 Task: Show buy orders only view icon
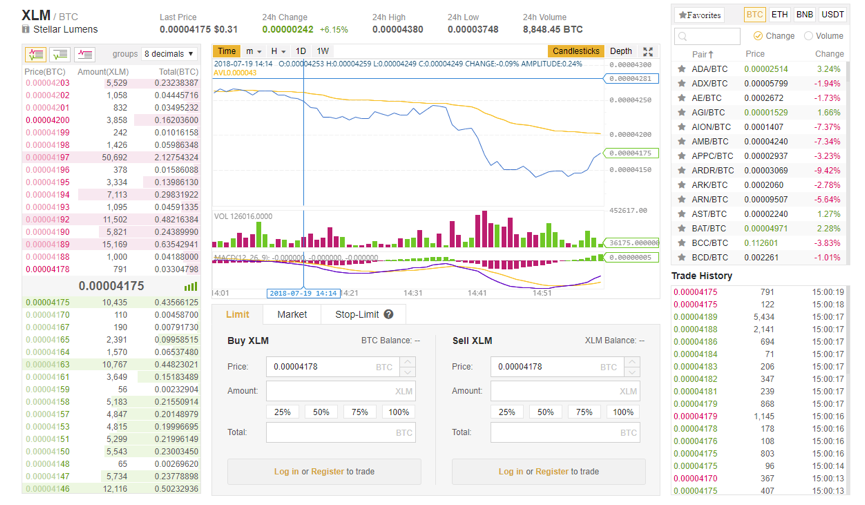click(60, 54)
